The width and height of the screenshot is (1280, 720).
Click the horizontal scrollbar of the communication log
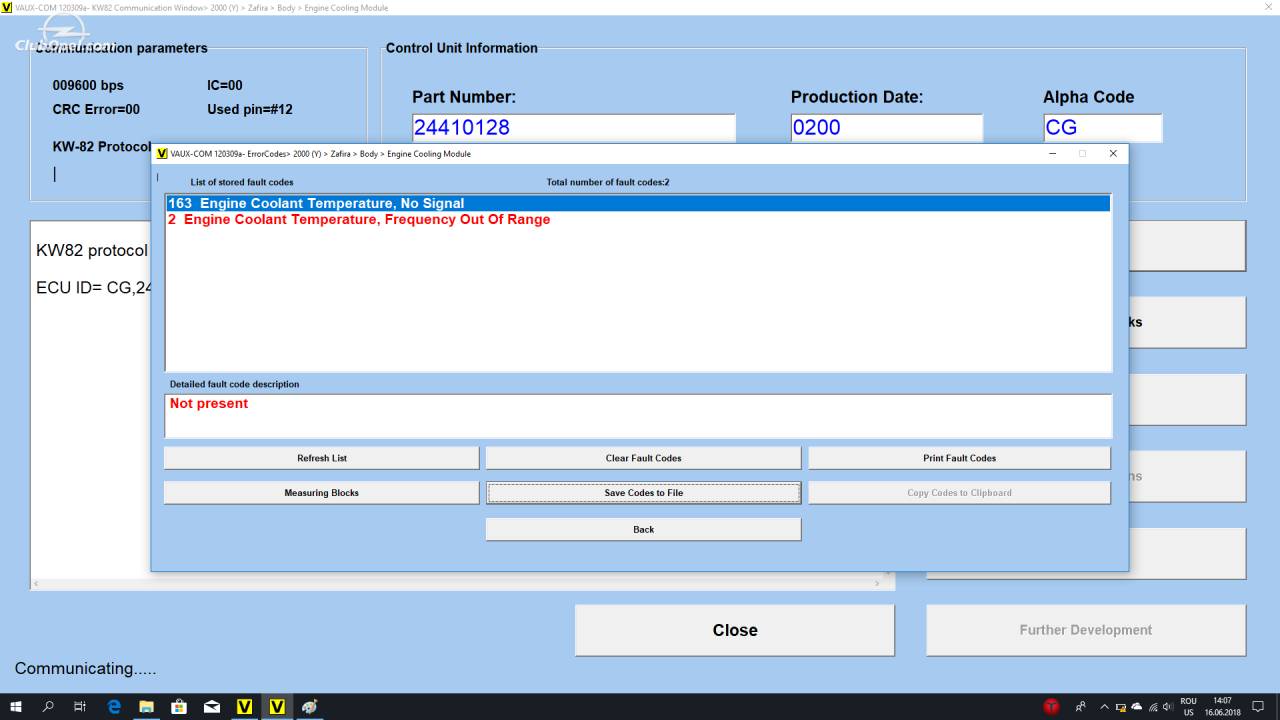pyautogui.click(x=458, y=583)
